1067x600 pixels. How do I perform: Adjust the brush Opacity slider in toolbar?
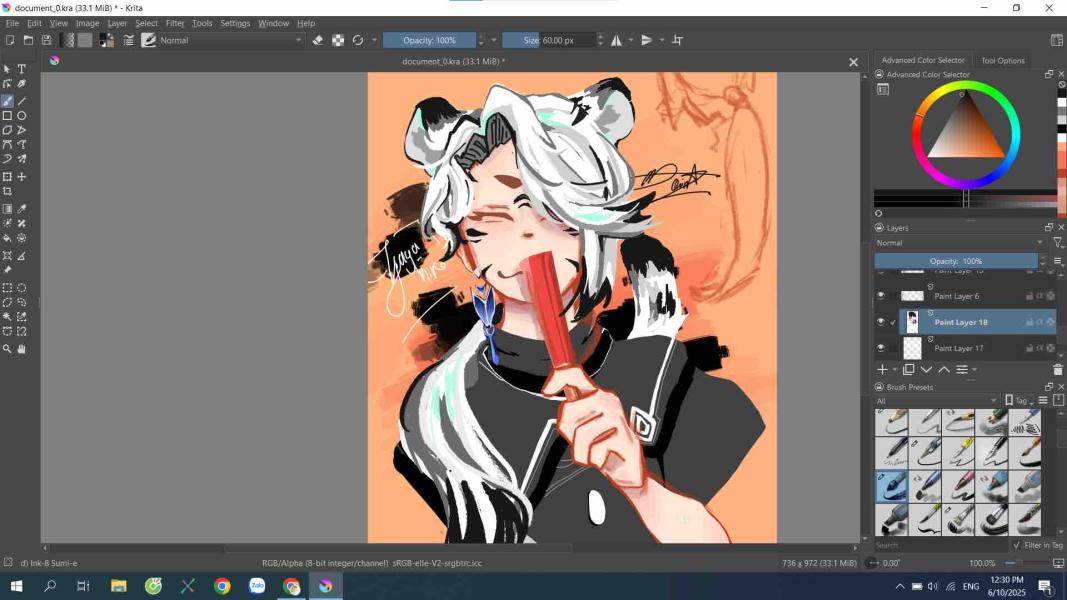click(429, 40)
